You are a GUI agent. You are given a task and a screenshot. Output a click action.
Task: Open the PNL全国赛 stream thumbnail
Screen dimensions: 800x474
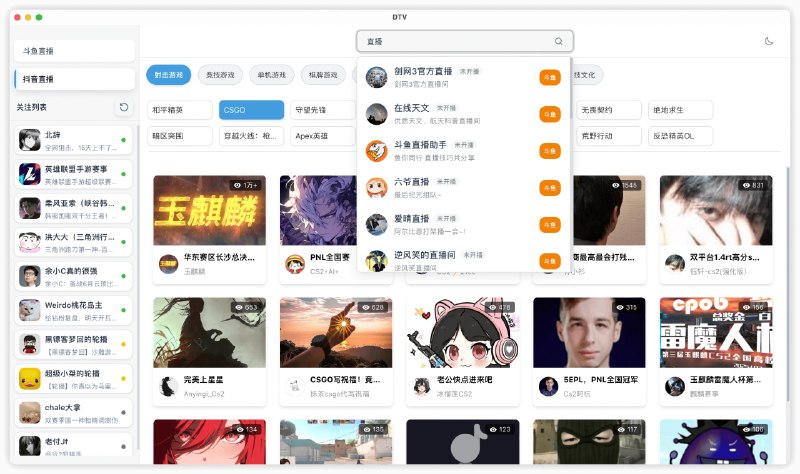point(318,210)
